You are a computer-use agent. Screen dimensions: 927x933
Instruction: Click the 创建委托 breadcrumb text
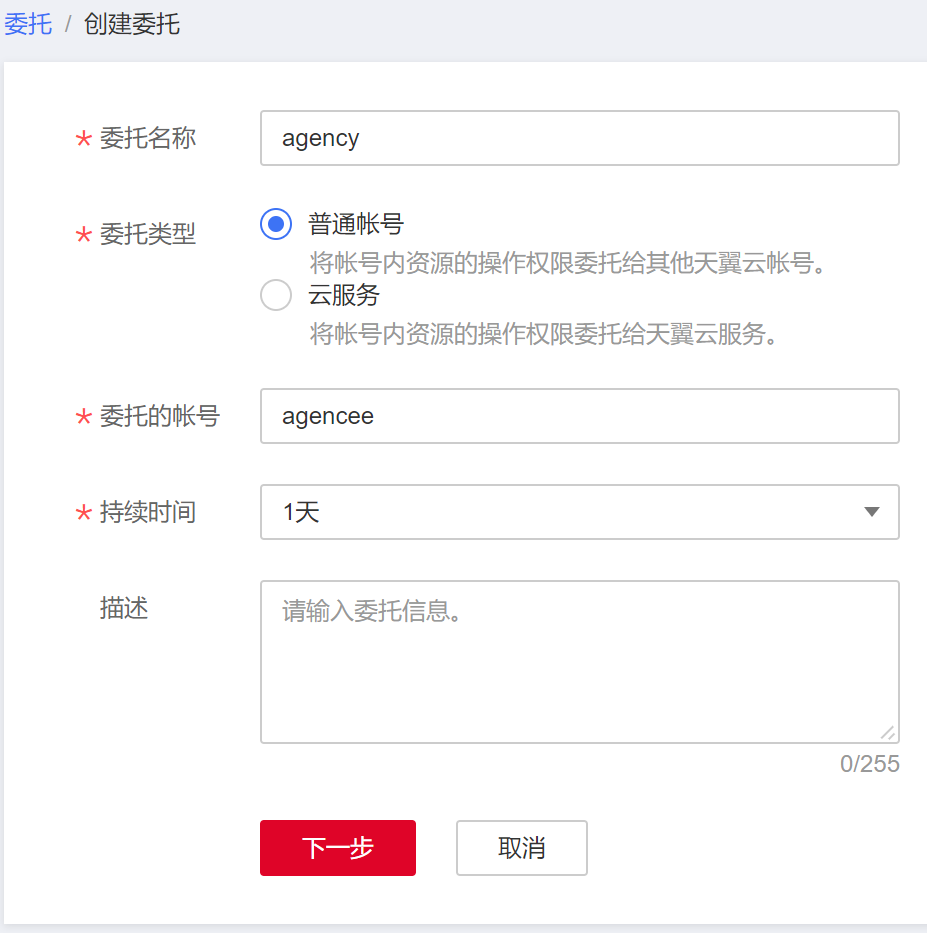click(132, 24)
